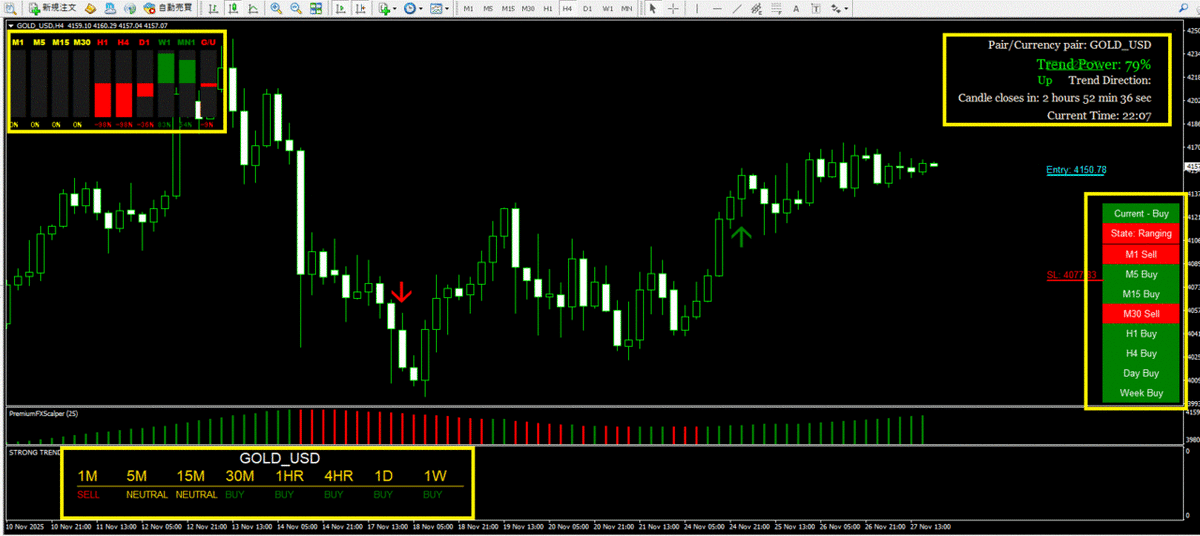Select the vertical line drawing tool
This screenshot has height=536, width=1200.
tap(697, 8)
